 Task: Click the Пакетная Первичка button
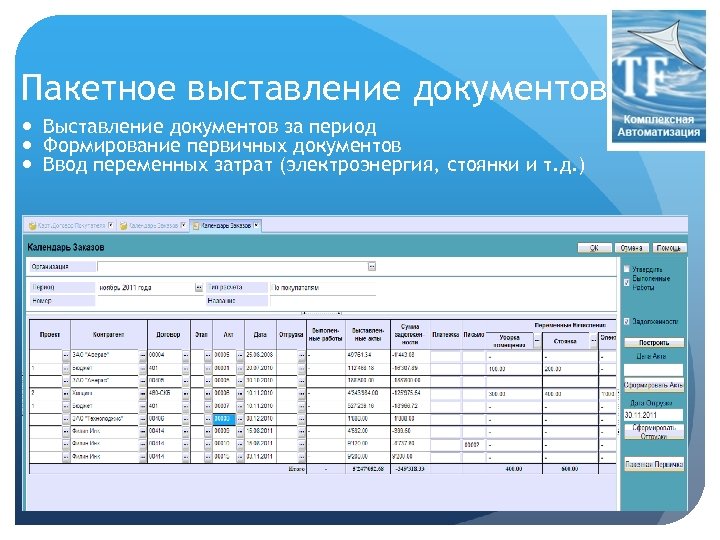(654, 464)
